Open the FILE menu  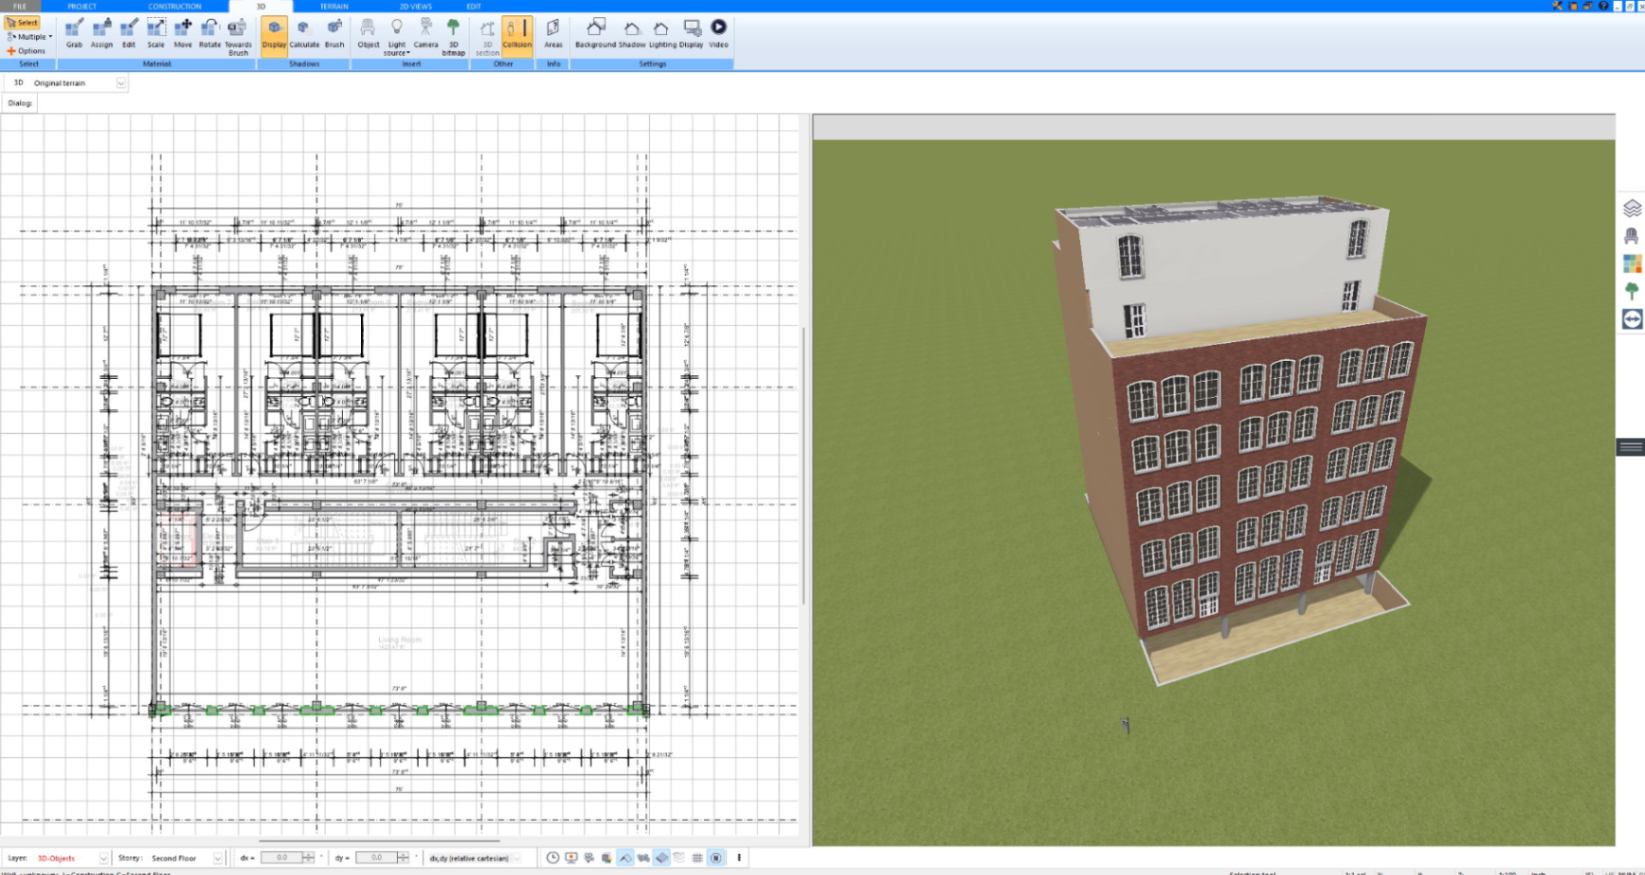pyautogui.click(x=20, y=6)
